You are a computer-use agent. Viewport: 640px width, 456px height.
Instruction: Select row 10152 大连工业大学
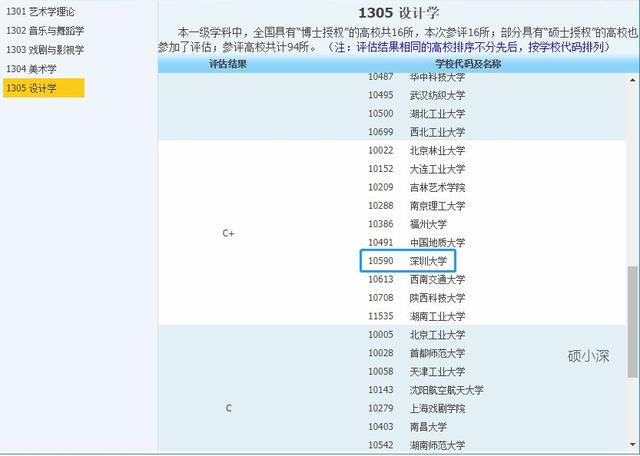pyautogui.click(x=416, y=169)
